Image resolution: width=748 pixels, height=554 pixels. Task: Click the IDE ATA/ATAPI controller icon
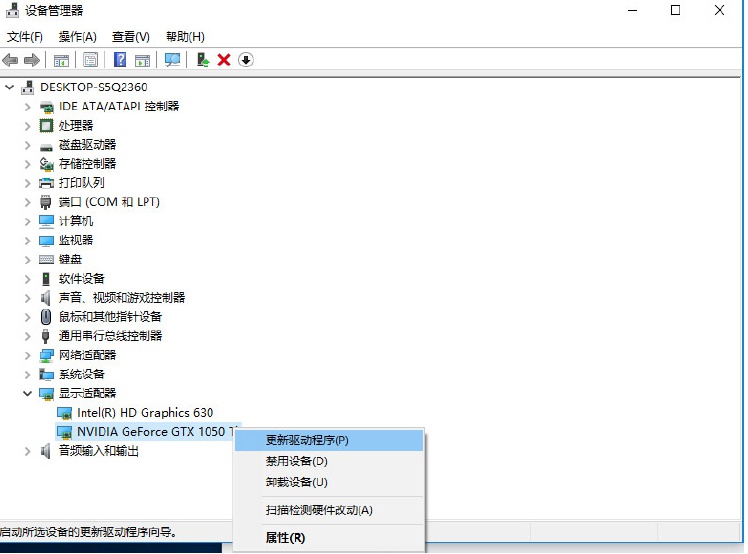(46, 107)
